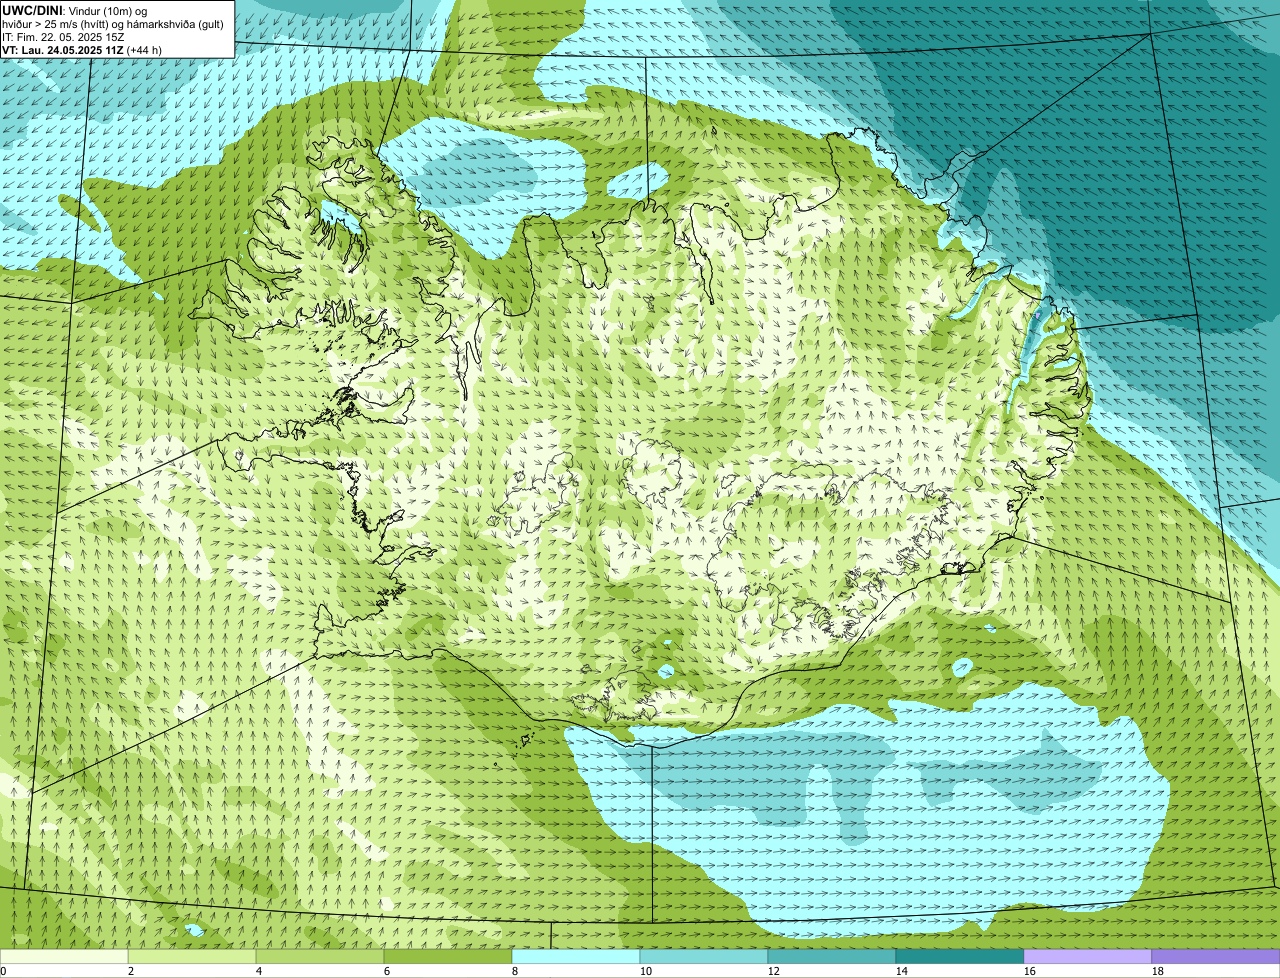
Task: Click the 8–10 m/s pale cyan legend swatch
Action: [576, 957]
